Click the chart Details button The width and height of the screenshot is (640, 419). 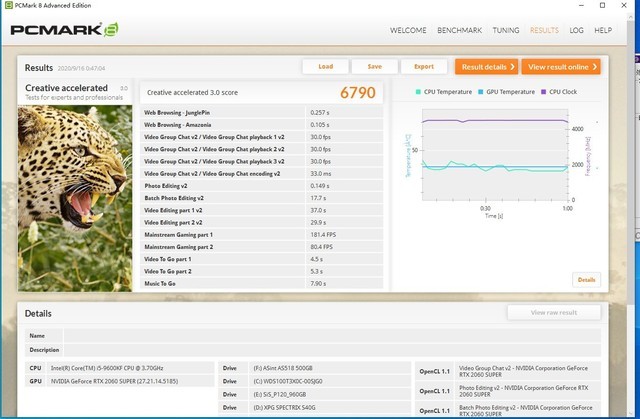[586, 280]
